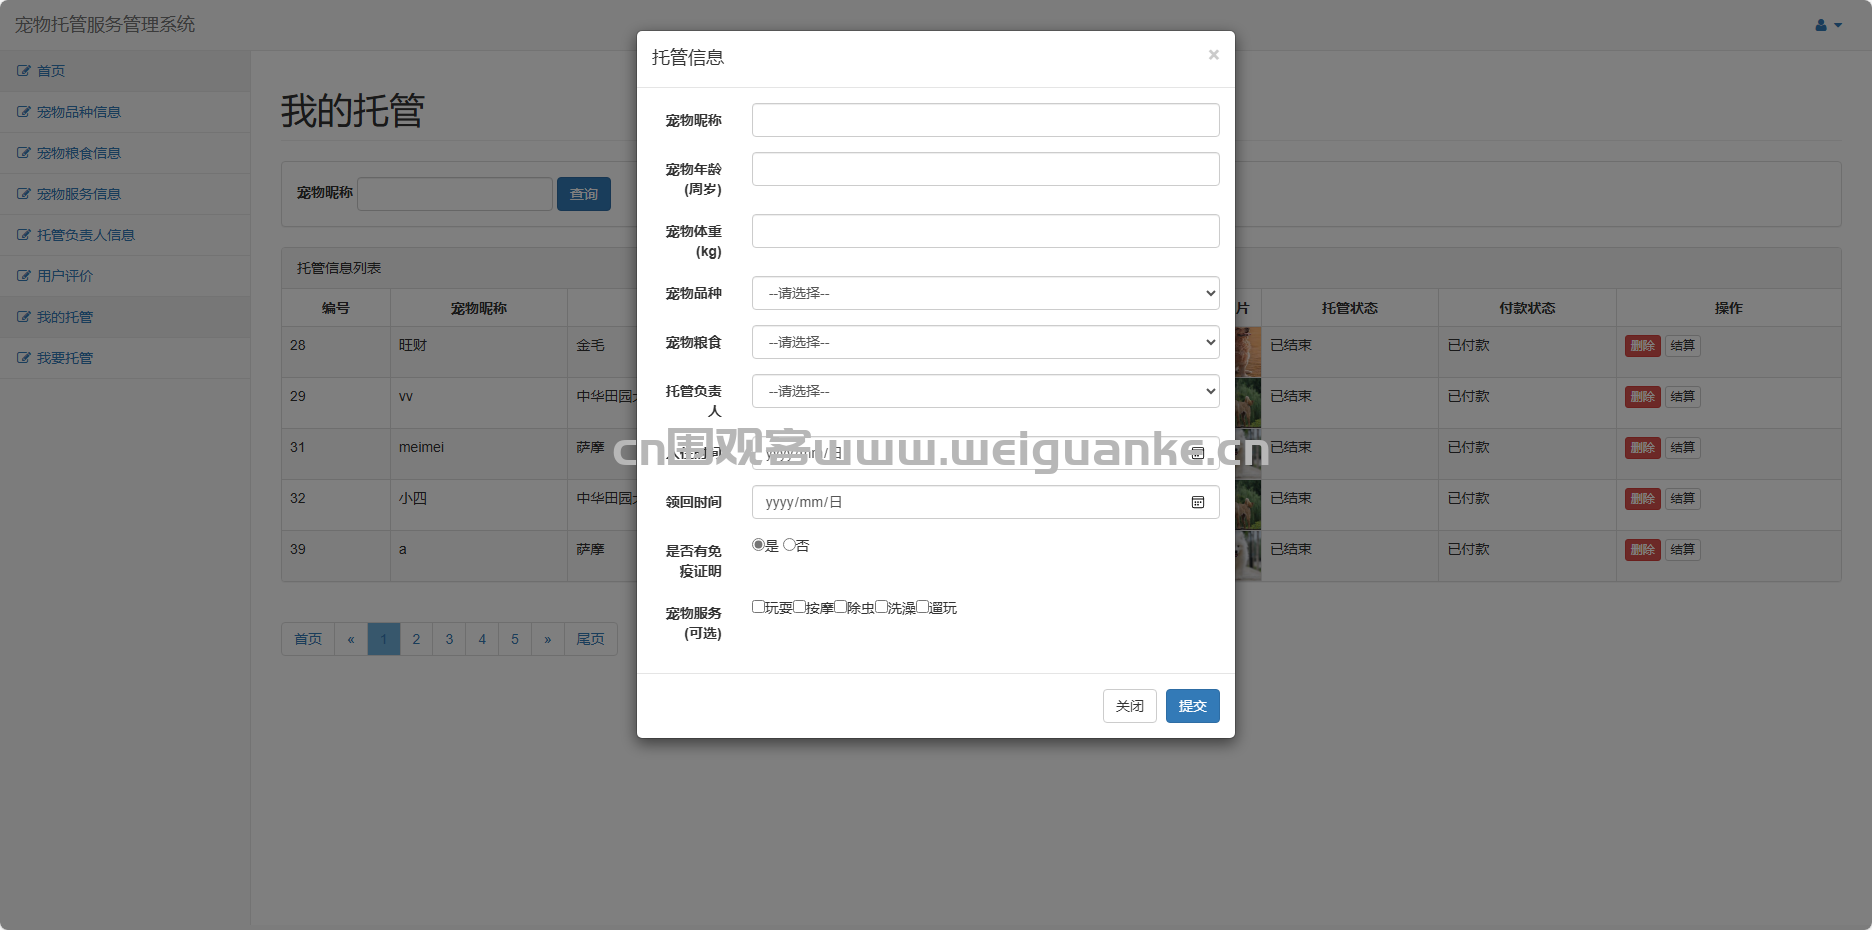Viewport: 1872px width, 930px height.
Task: Click the icon beside 我要托管
Action: click(24, 358)
